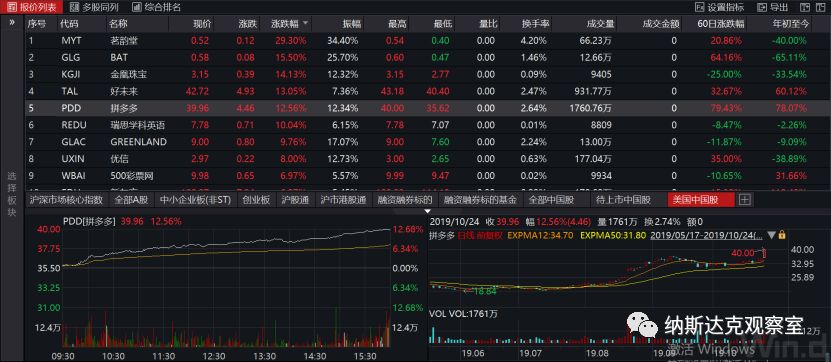Sort by the 60日涨跌幅 column header
The width and height of the screenshot is (831, 362).
(722, 24)
